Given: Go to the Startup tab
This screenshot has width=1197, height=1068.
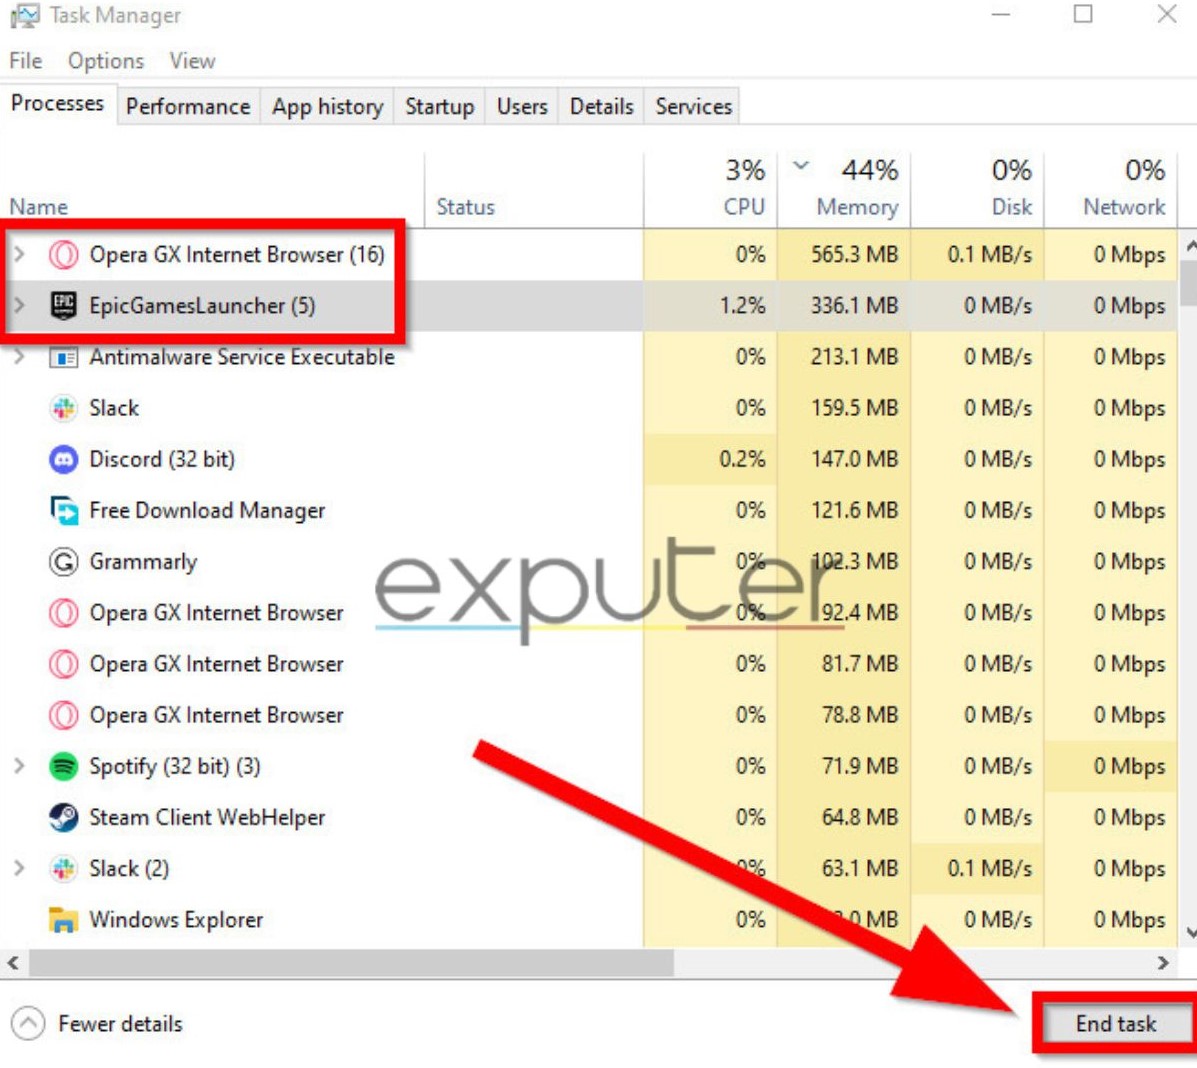Looking at the screenshot, I should 440,106.
